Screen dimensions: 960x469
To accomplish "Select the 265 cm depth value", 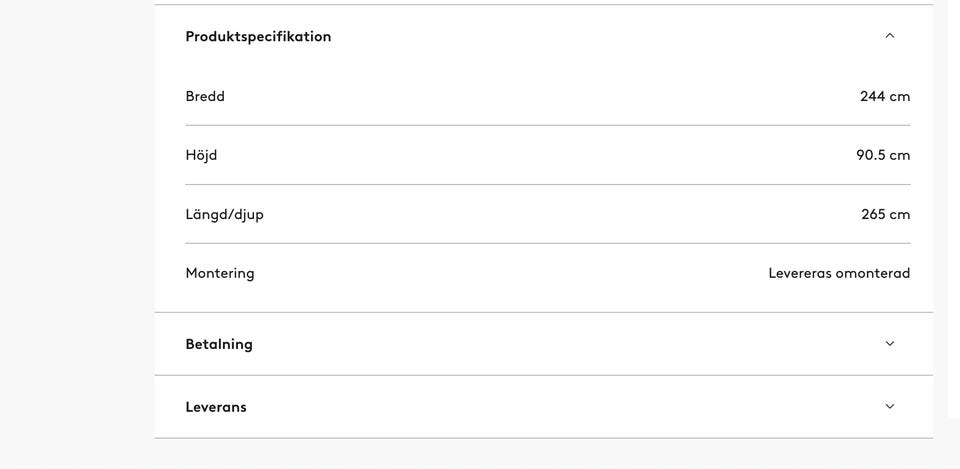I will tap(885, 214).
